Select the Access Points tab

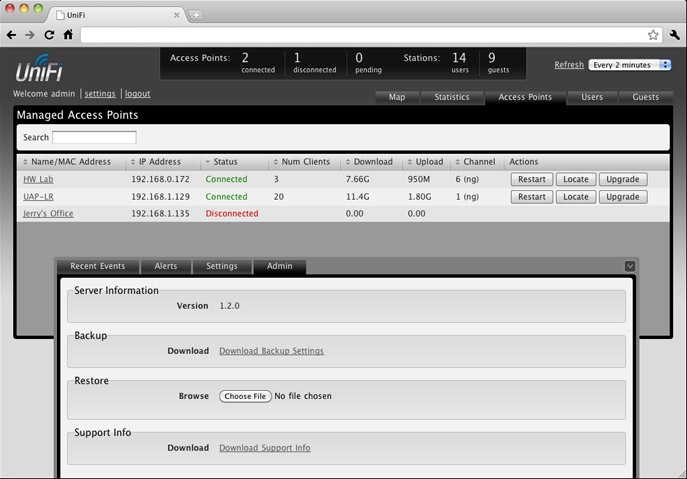(x=525, y=97)
